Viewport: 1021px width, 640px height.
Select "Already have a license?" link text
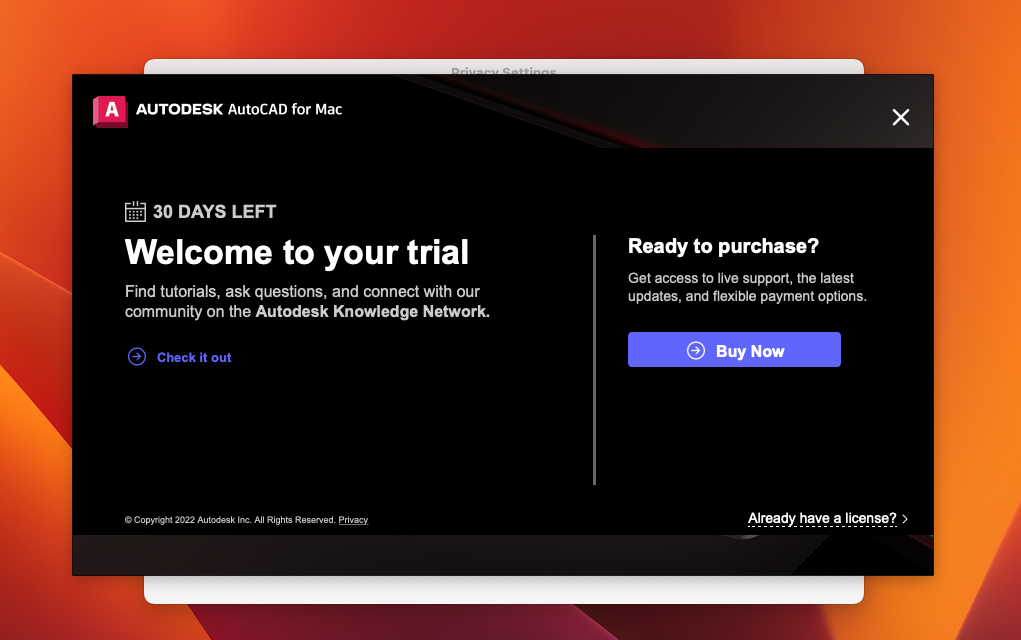click(x=822, y=518)
